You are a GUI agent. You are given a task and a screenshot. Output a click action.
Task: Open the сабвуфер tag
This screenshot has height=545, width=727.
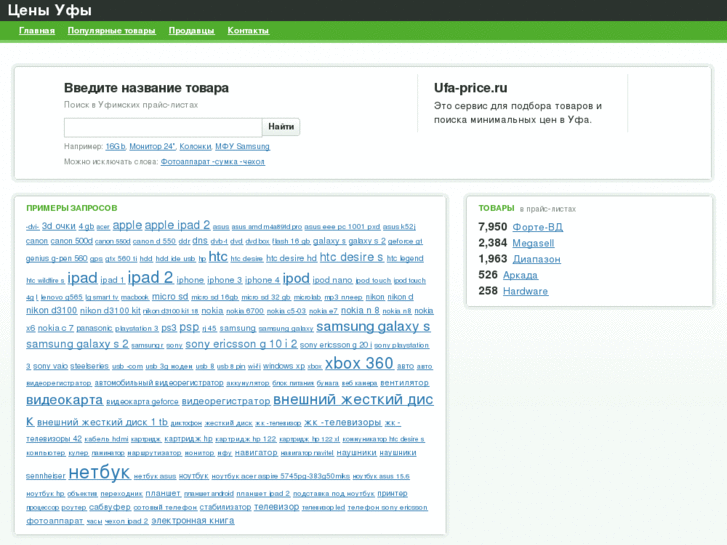(x=110, y=507)
